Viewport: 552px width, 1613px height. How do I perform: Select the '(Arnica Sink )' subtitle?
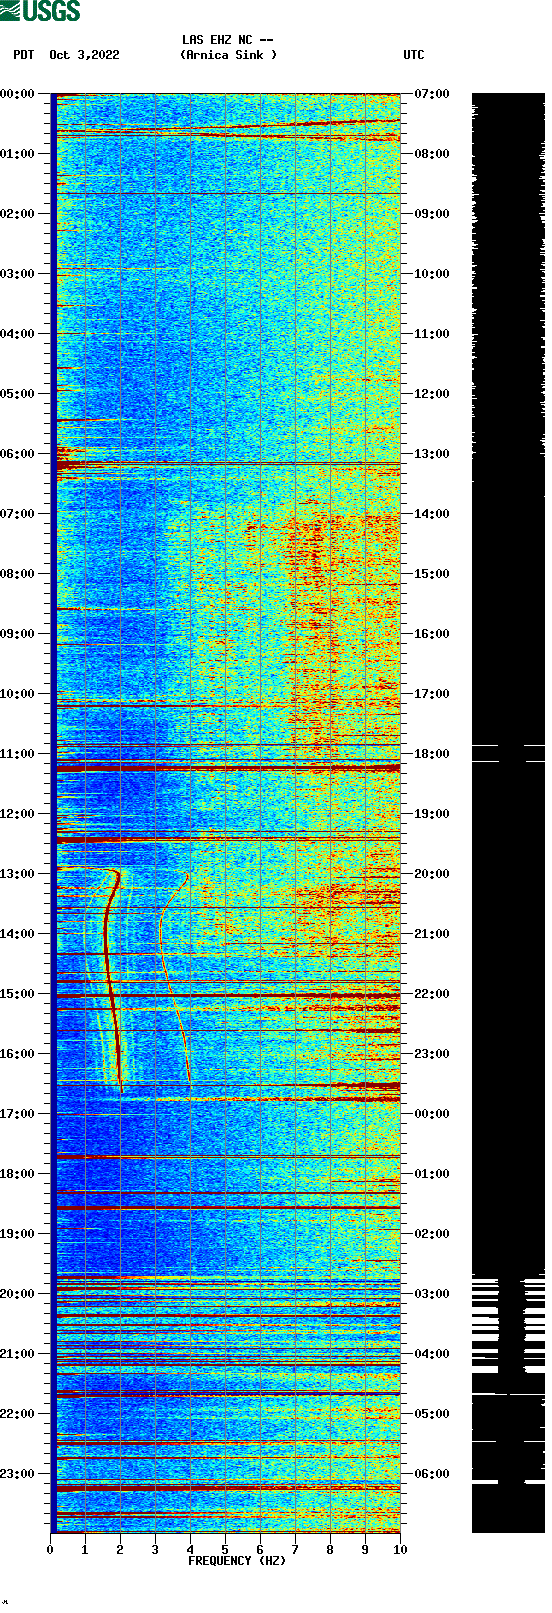tap(229, 55)
